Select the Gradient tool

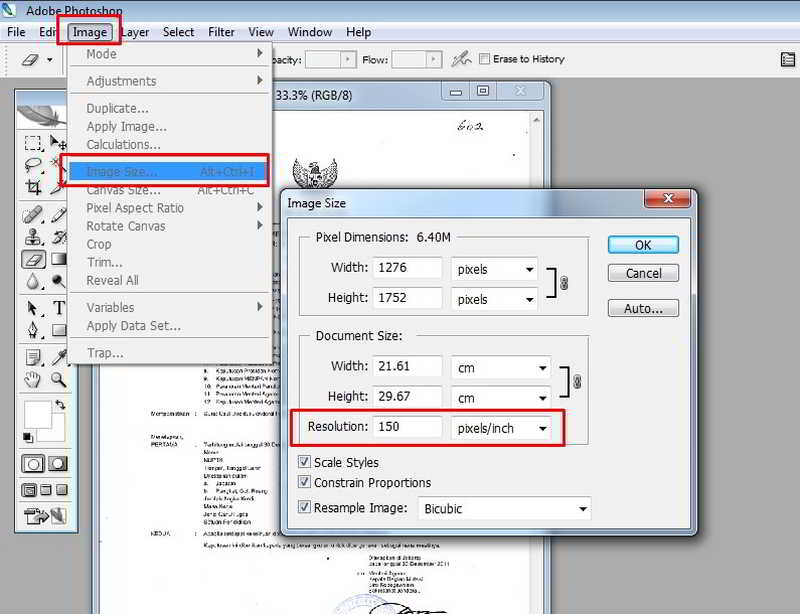[x=59, y=259]
